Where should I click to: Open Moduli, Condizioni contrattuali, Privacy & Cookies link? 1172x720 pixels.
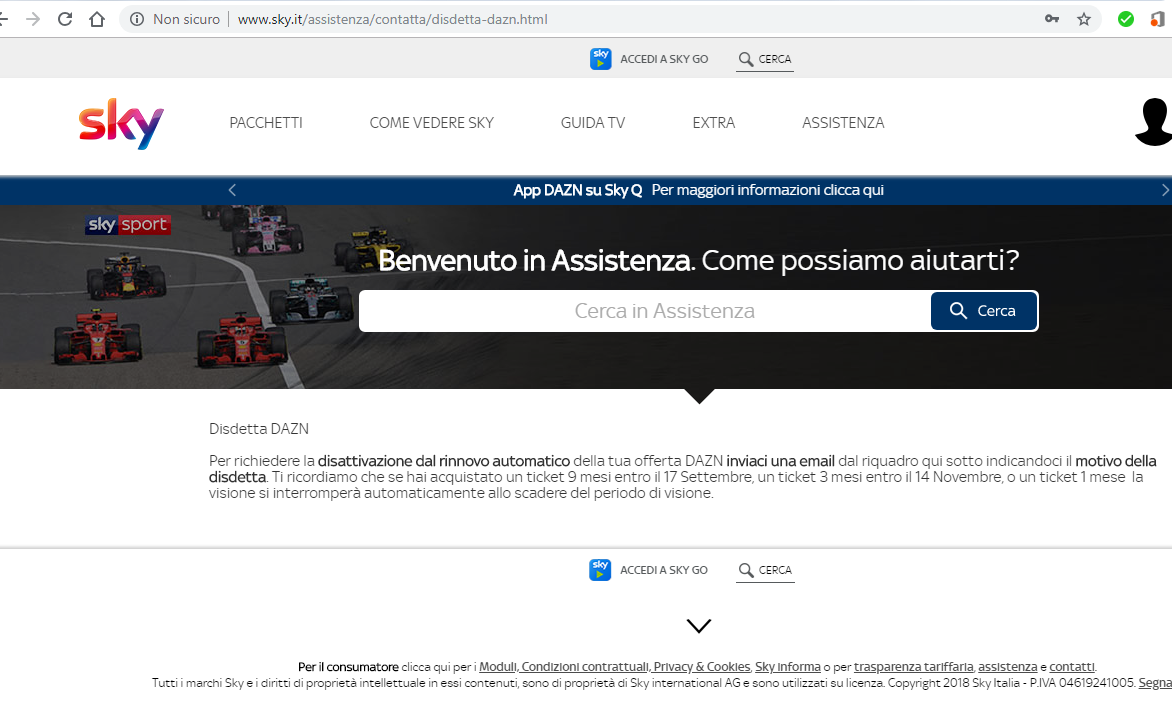tap(614, 666)
